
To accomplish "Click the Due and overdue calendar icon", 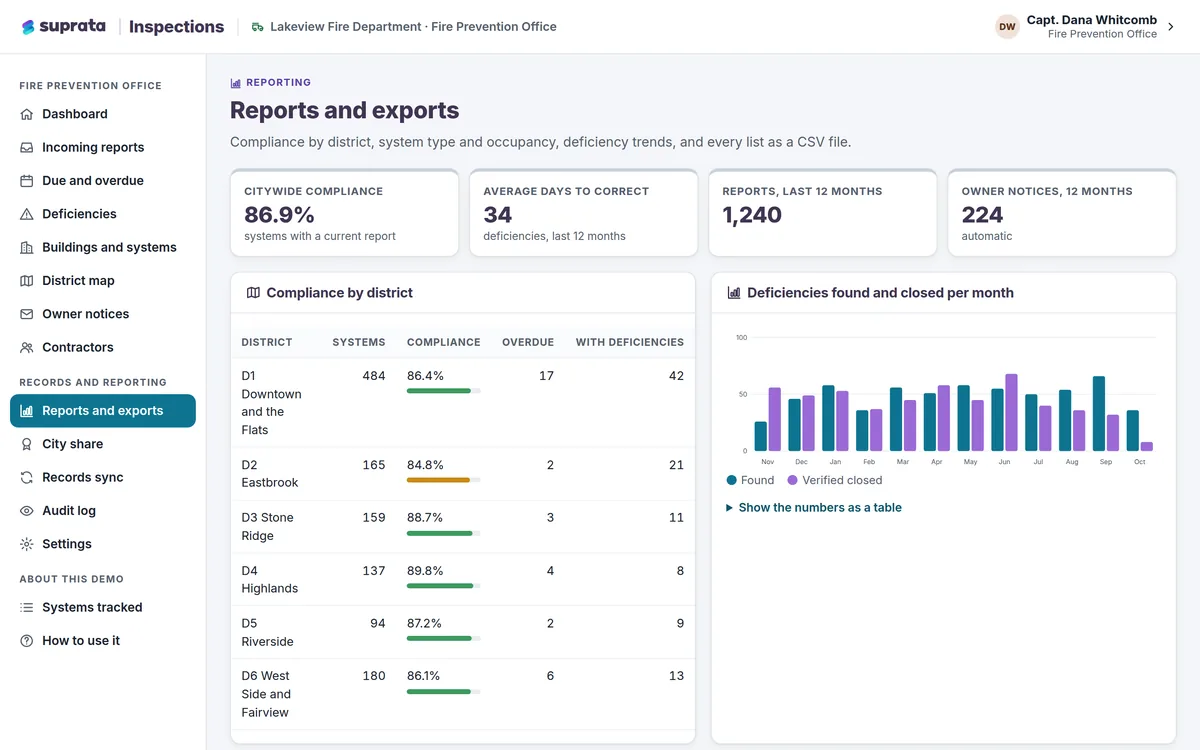I will pyautogui.click(x=27, y=181).
